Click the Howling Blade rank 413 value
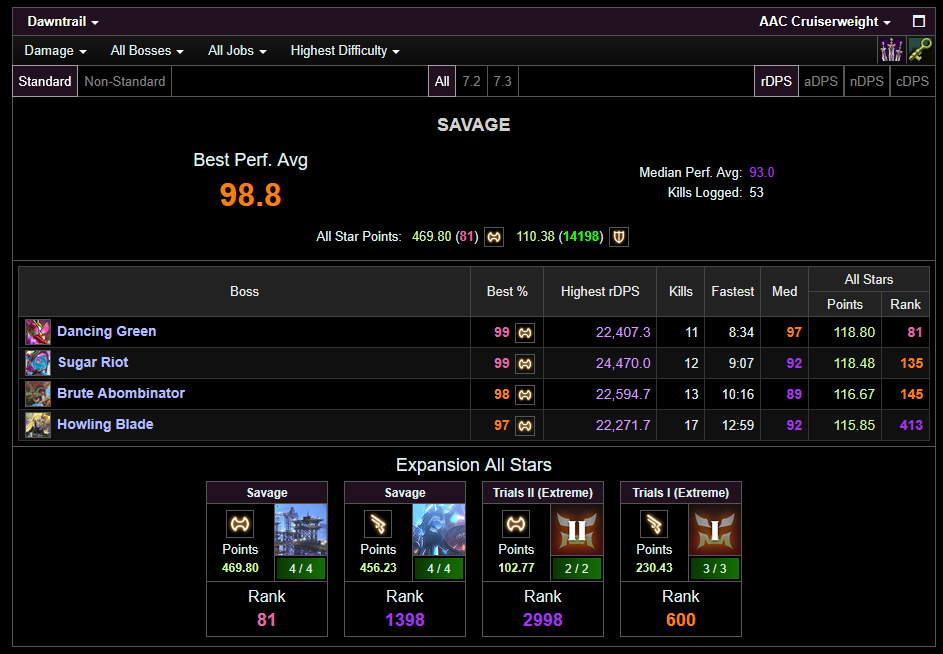The image size is (943, 654). [x=911, y=425]
